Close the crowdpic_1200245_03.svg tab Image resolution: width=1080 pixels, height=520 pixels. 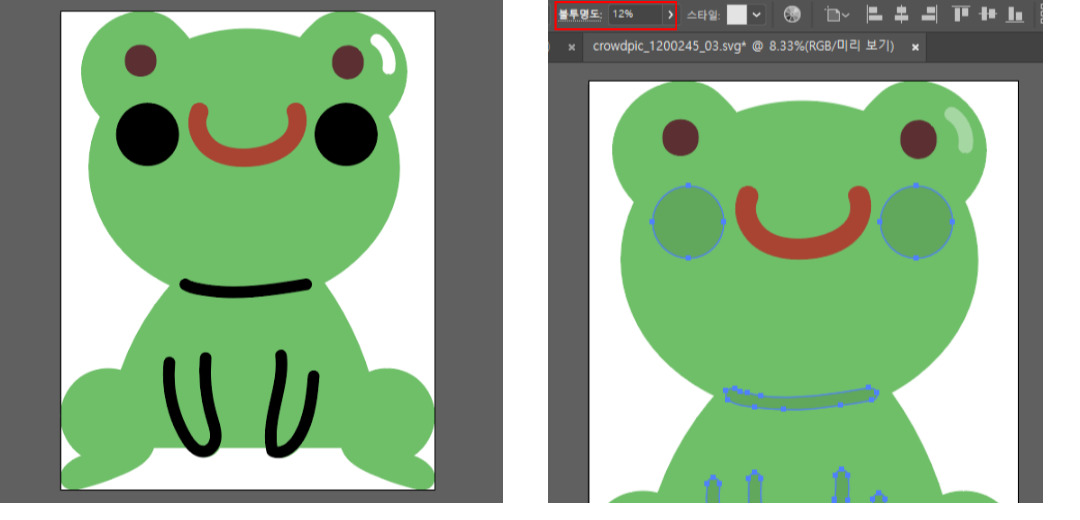pos(915,47)
